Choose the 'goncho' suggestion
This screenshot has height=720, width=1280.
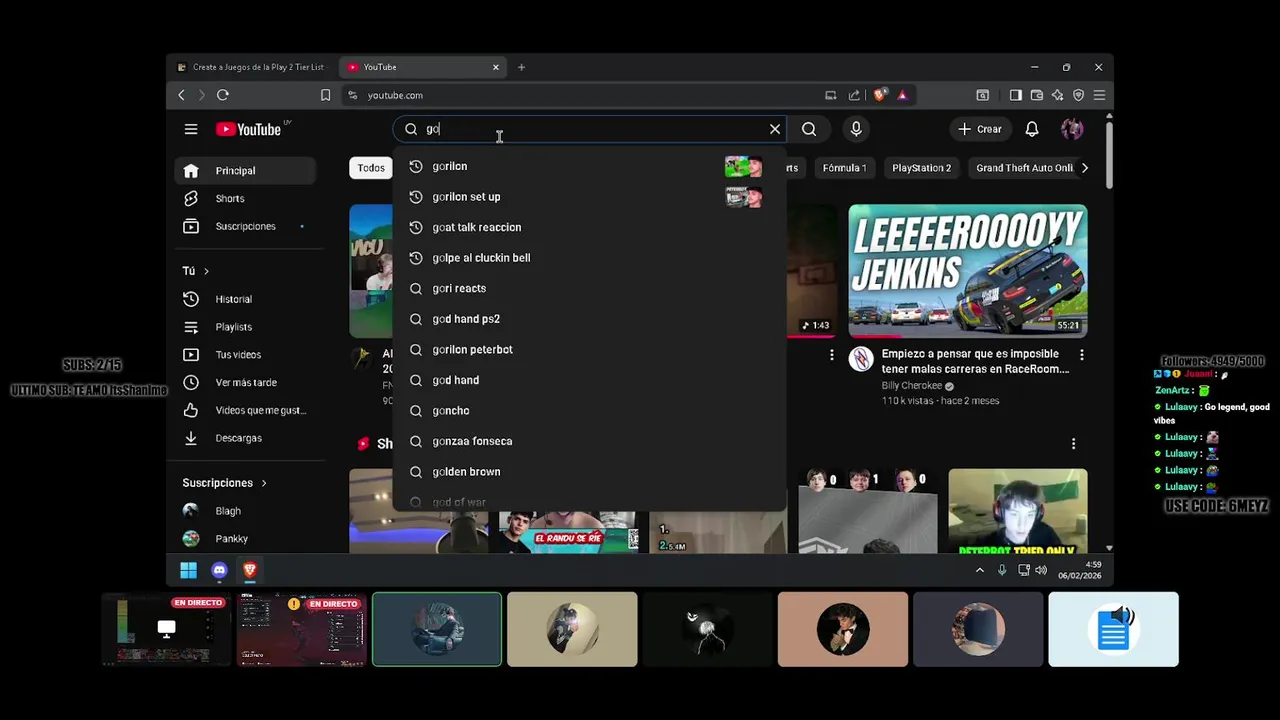click(589, 410)
